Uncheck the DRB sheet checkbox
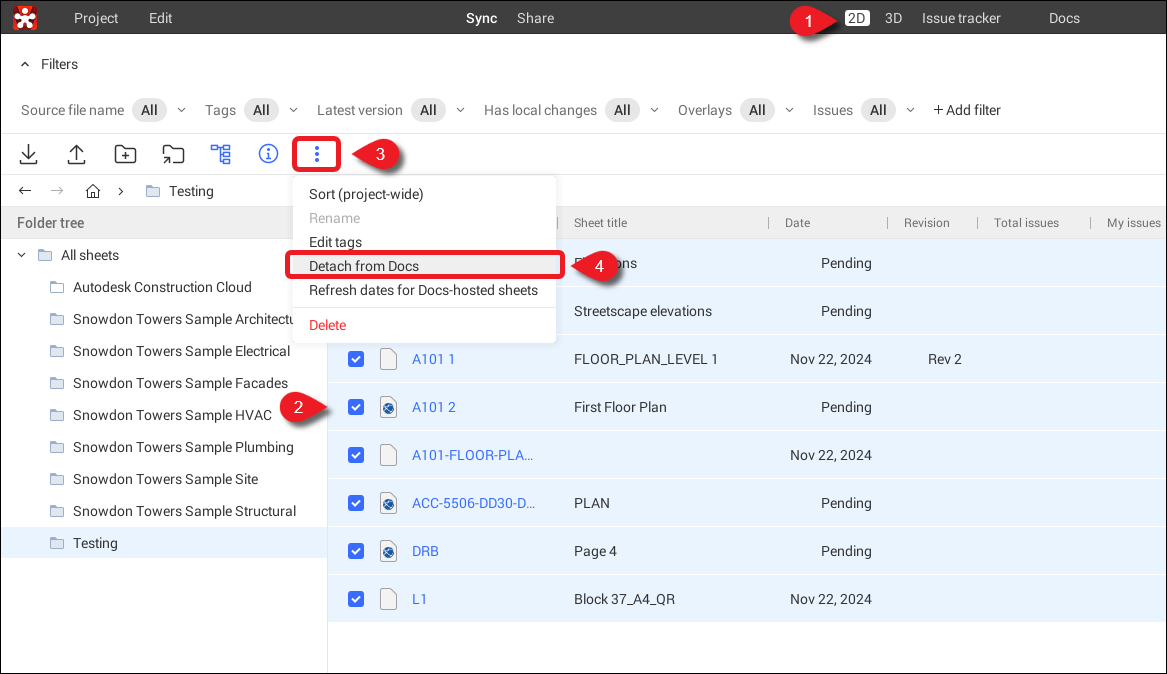1167x674 pixels. point(356,551)
